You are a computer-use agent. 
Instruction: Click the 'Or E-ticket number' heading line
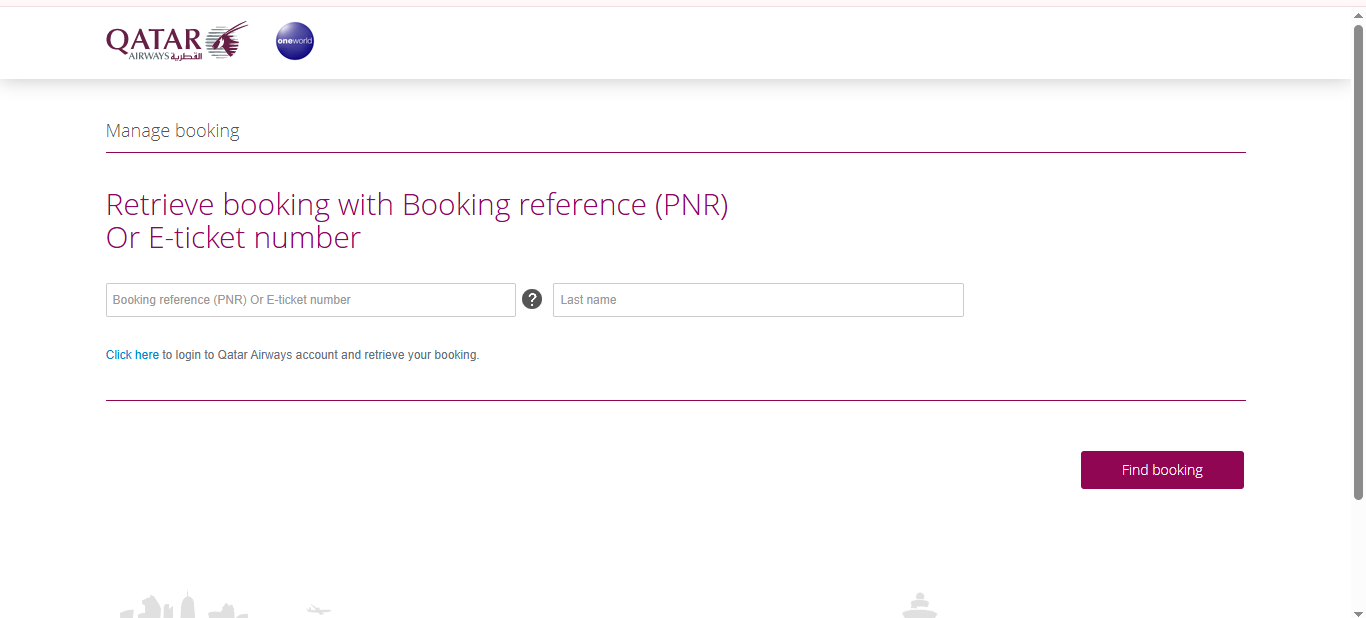tap(233, 238)
